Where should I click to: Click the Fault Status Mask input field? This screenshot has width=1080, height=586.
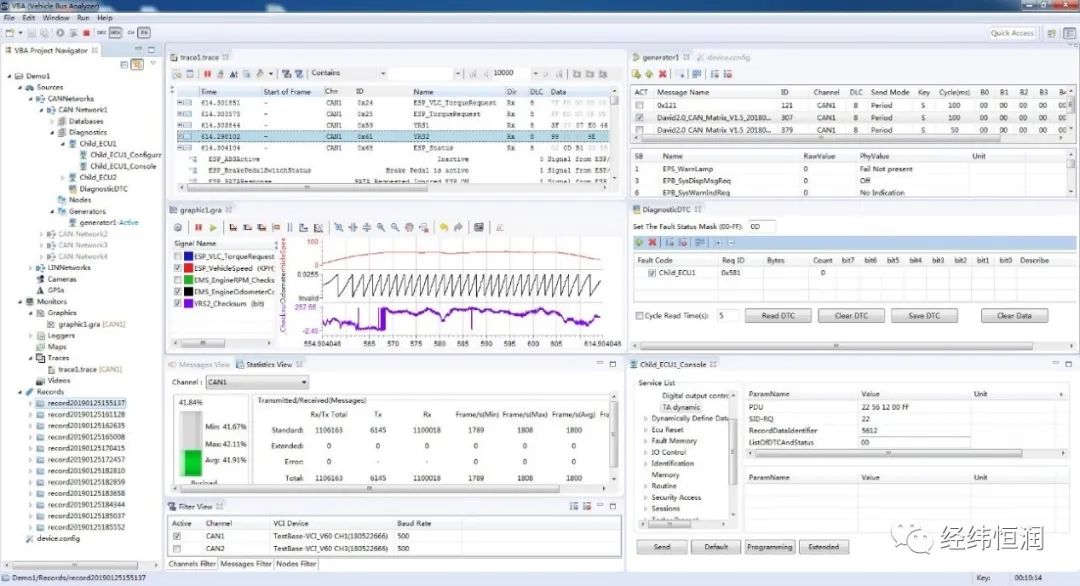pos(761,227)
